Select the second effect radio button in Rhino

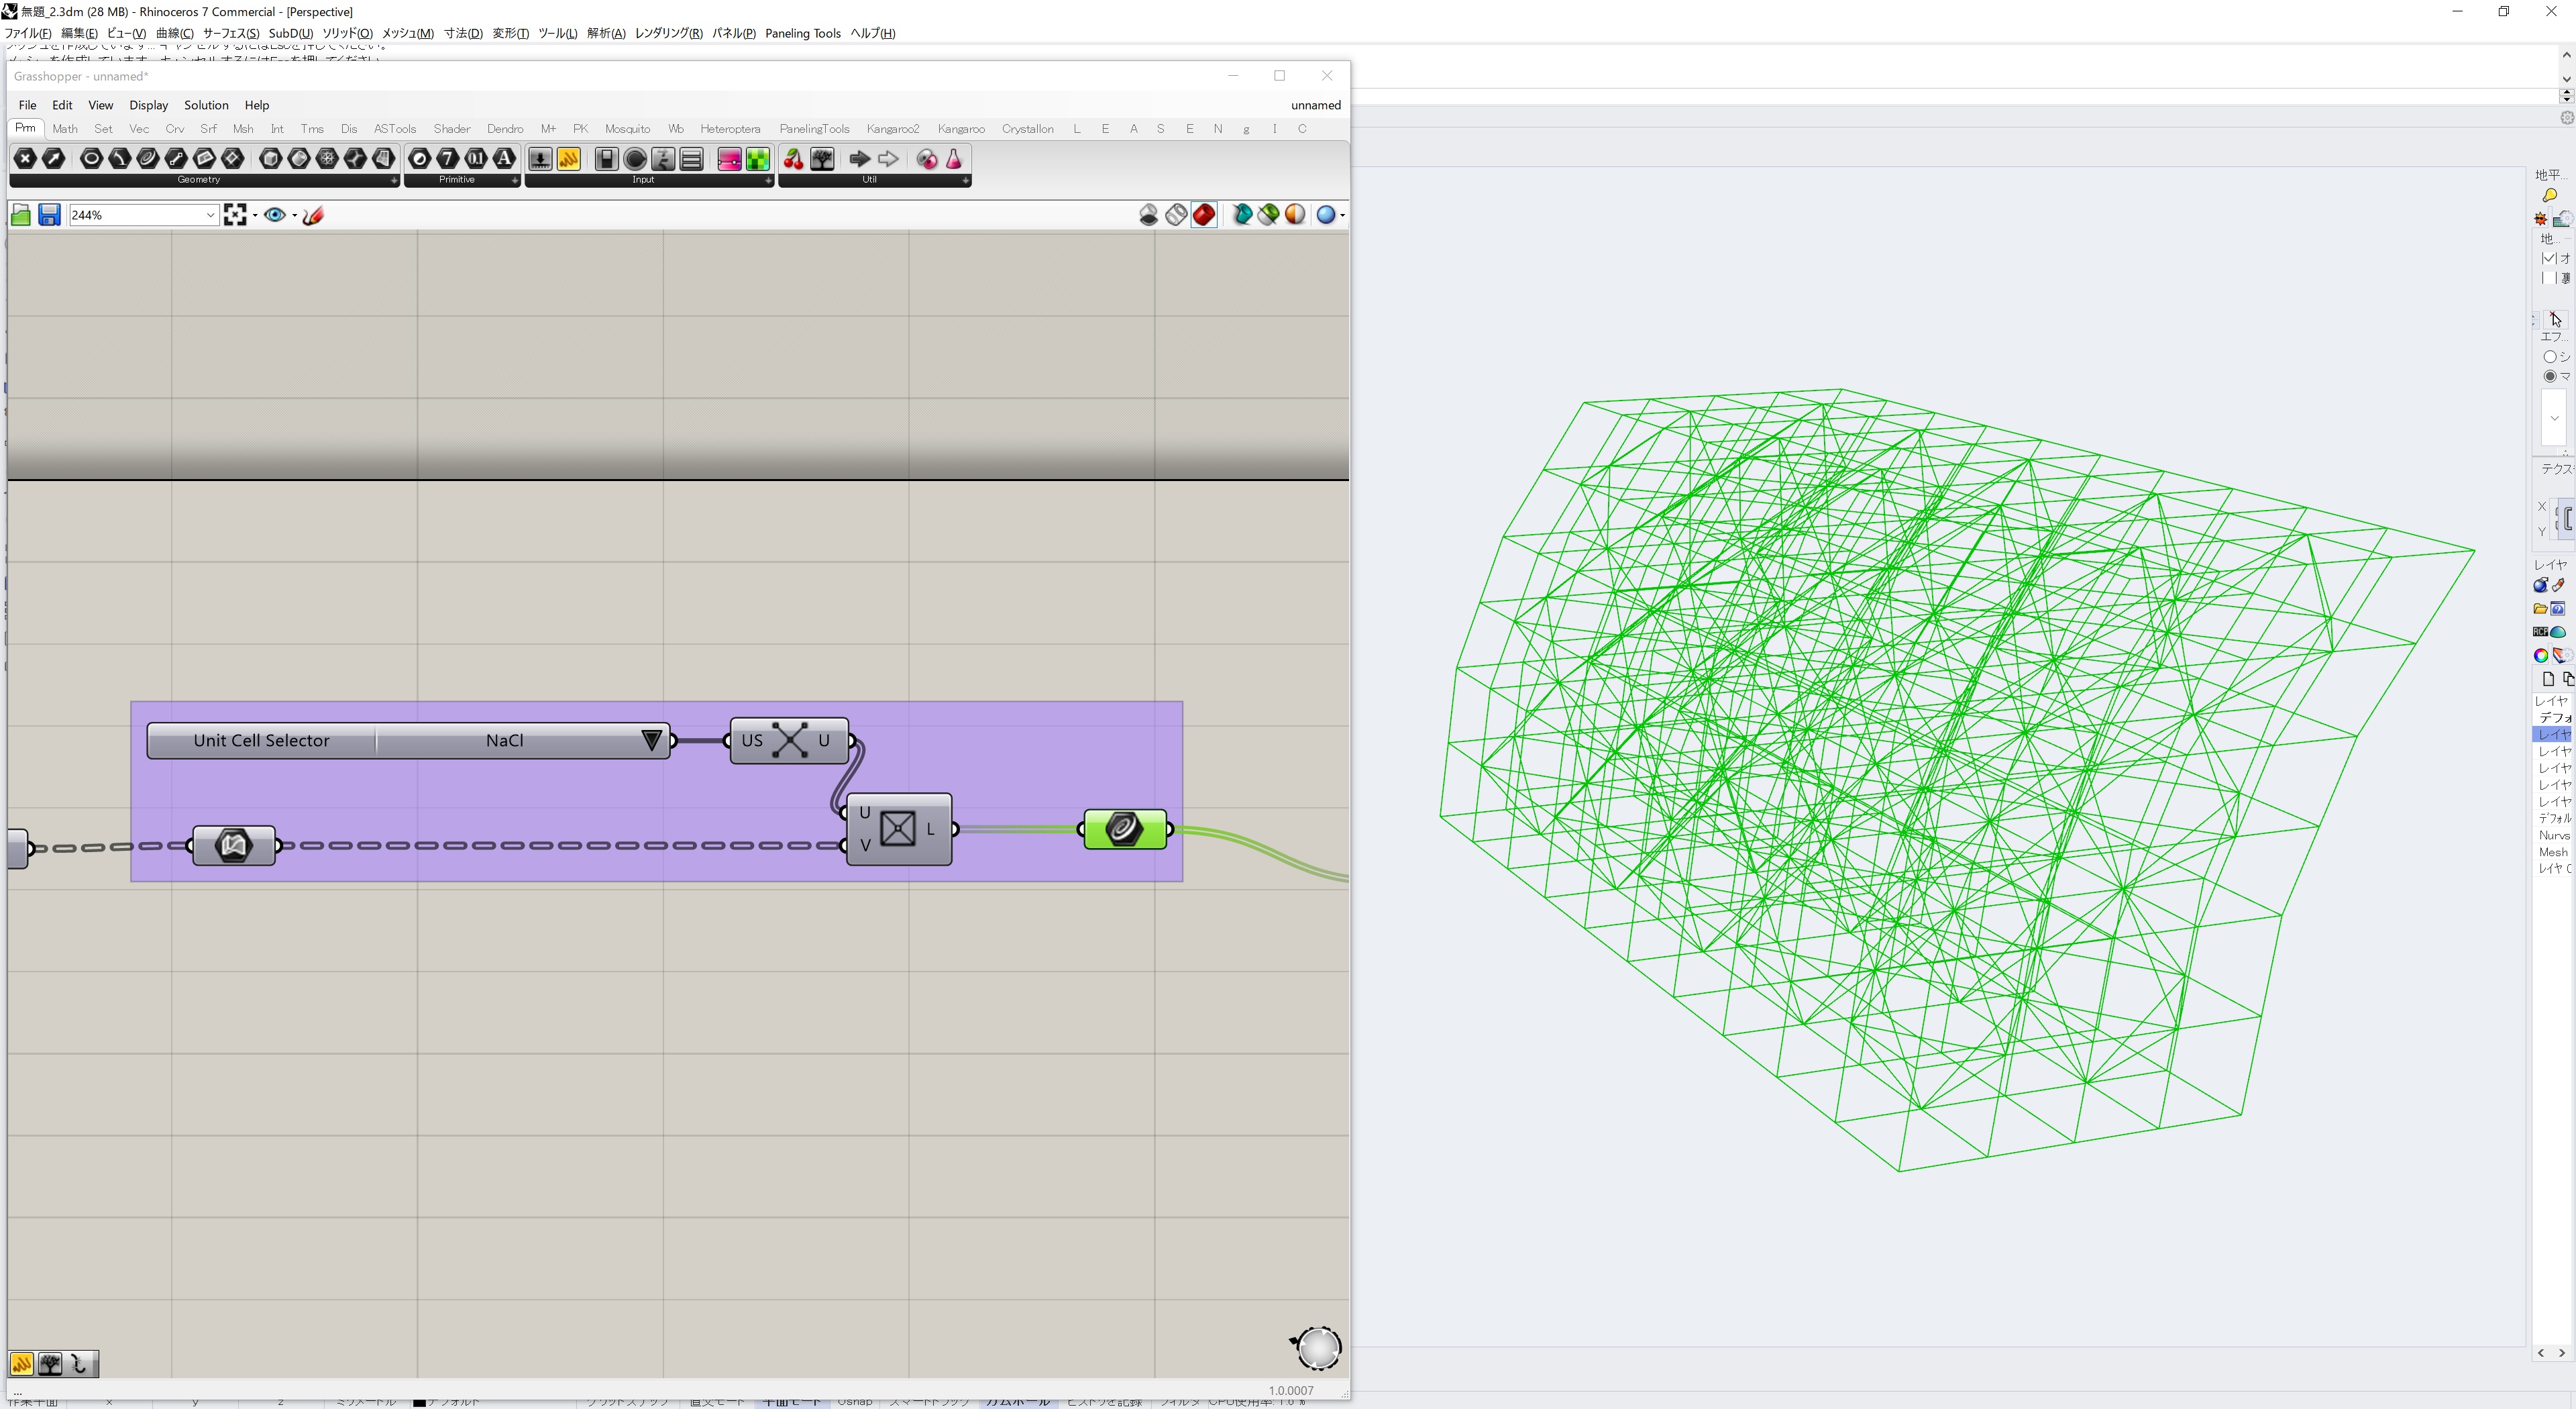tap(2550, 376)
